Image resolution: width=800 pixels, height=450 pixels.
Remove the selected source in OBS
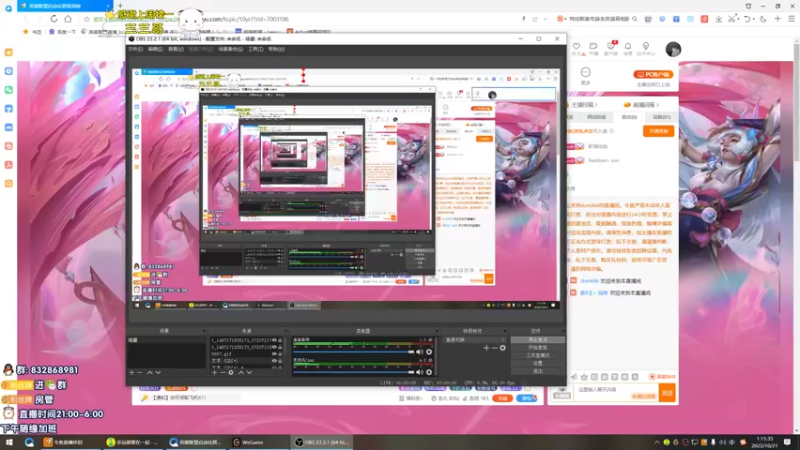(x=222, y=372)
